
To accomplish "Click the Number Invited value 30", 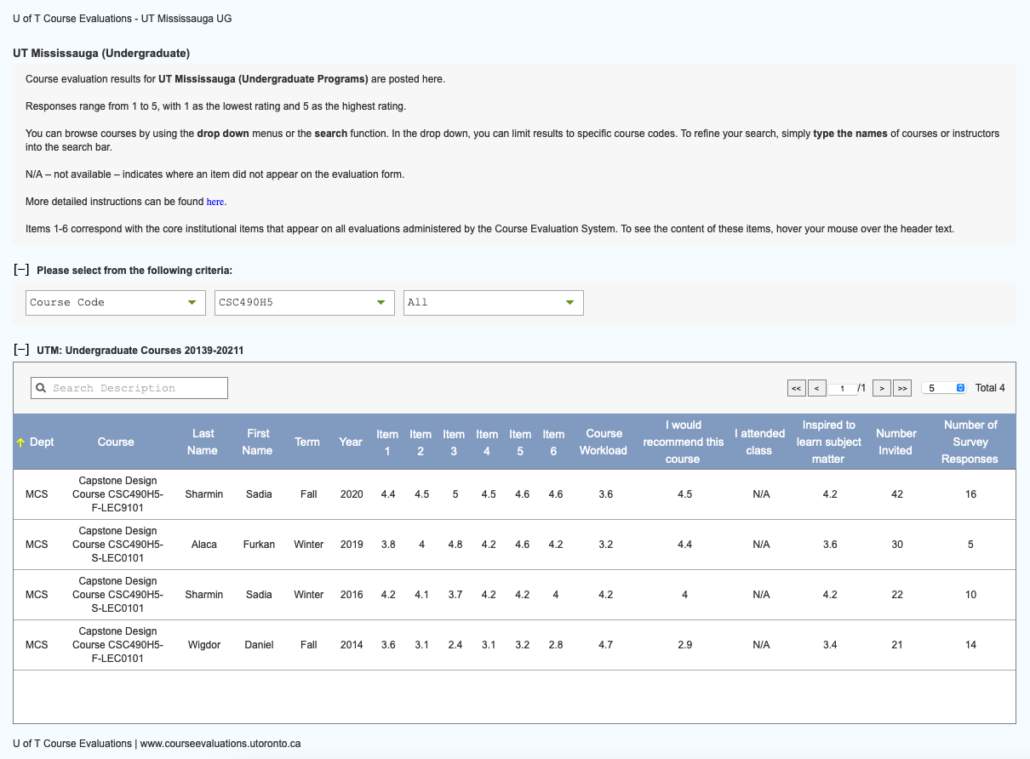I will click(897, 545).
